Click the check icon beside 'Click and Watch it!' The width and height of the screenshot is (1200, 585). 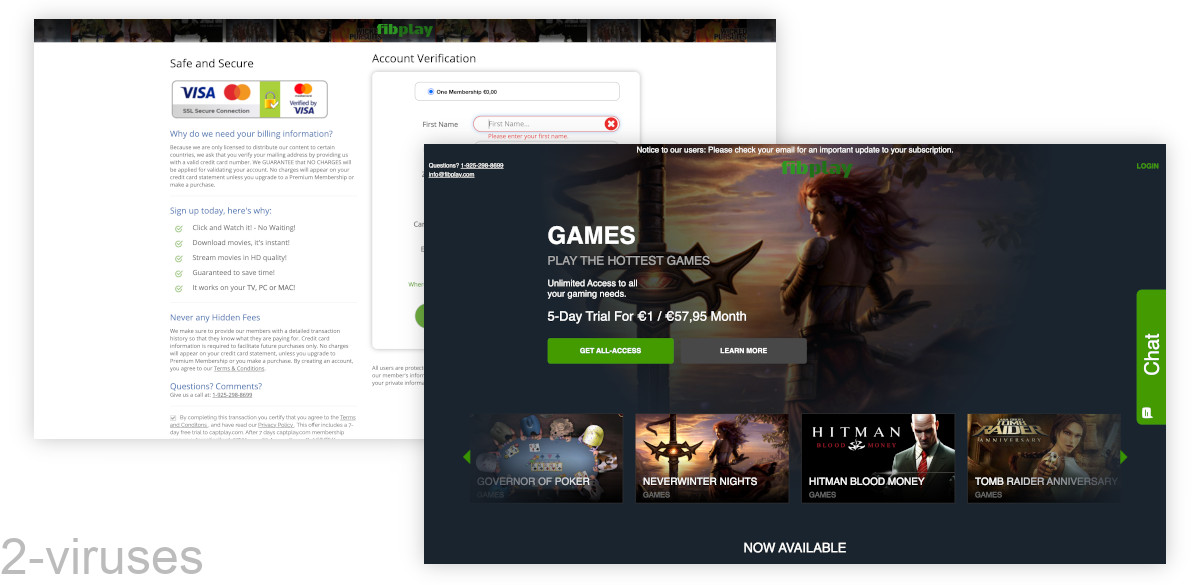[x=178, y=228]
